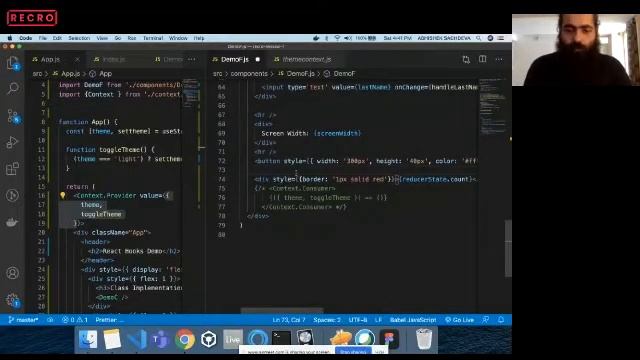Open the Docker view in activity bar
The height and width of the screenshot is (360, 640).
[12, 222]
